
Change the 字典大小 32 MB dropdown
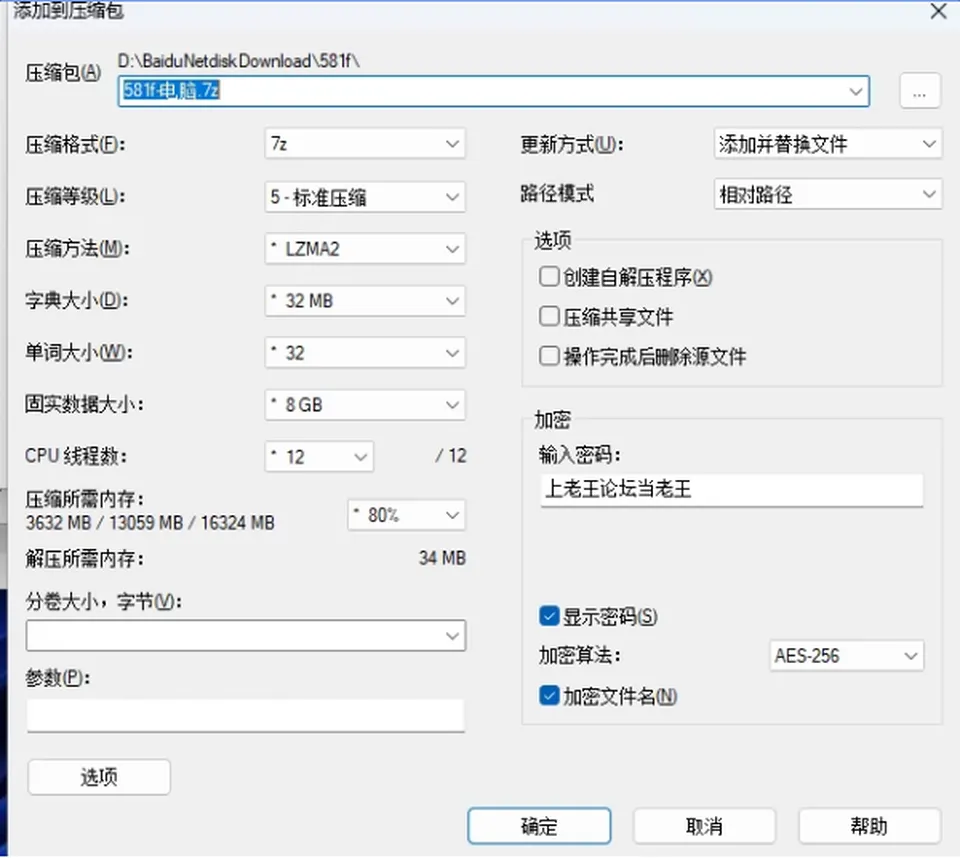365,301
